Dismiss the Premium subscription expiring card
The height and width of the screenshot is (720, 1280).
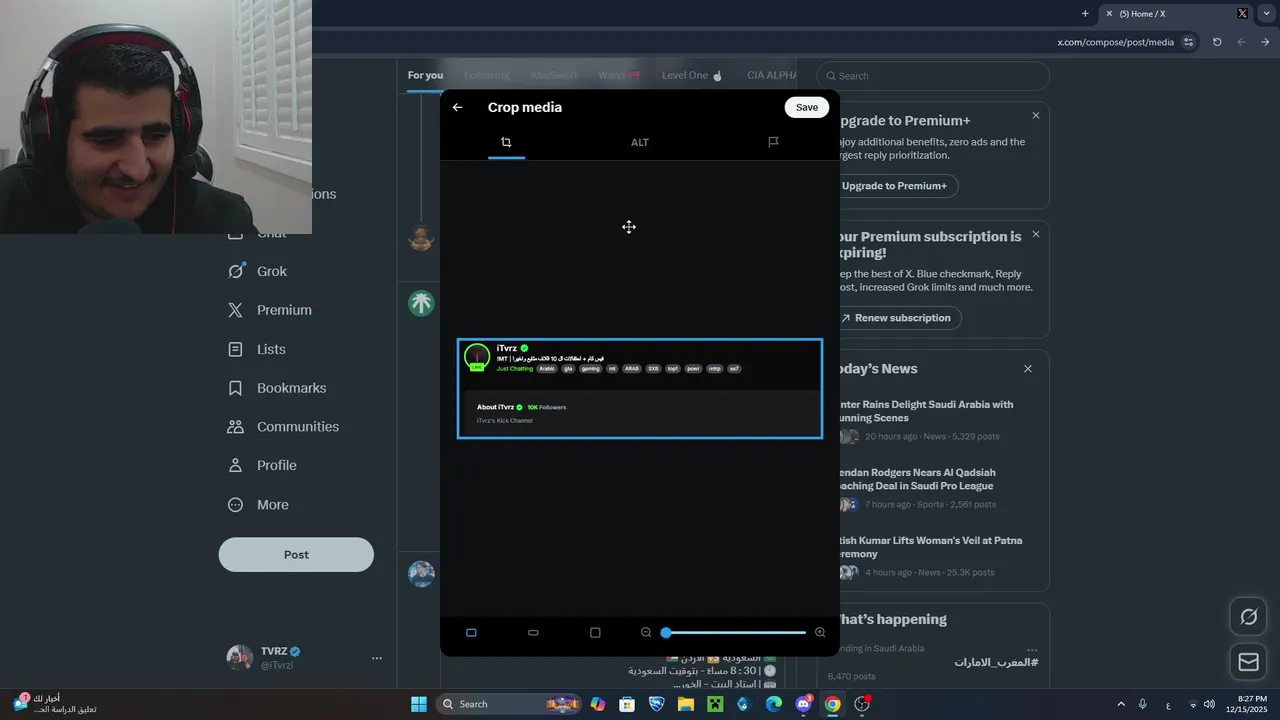(1036, 234)
